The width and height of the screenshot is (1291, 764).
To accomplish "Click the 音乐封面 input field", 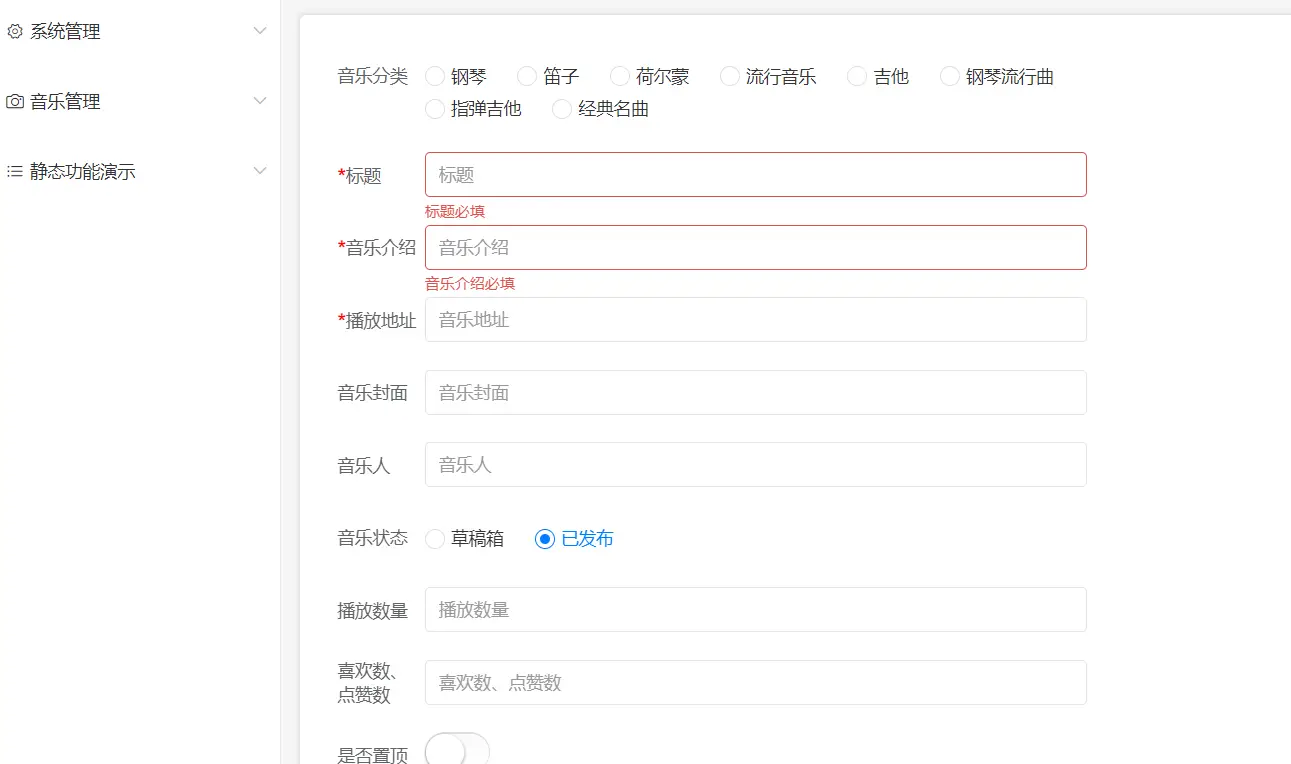I will [755, 392].
